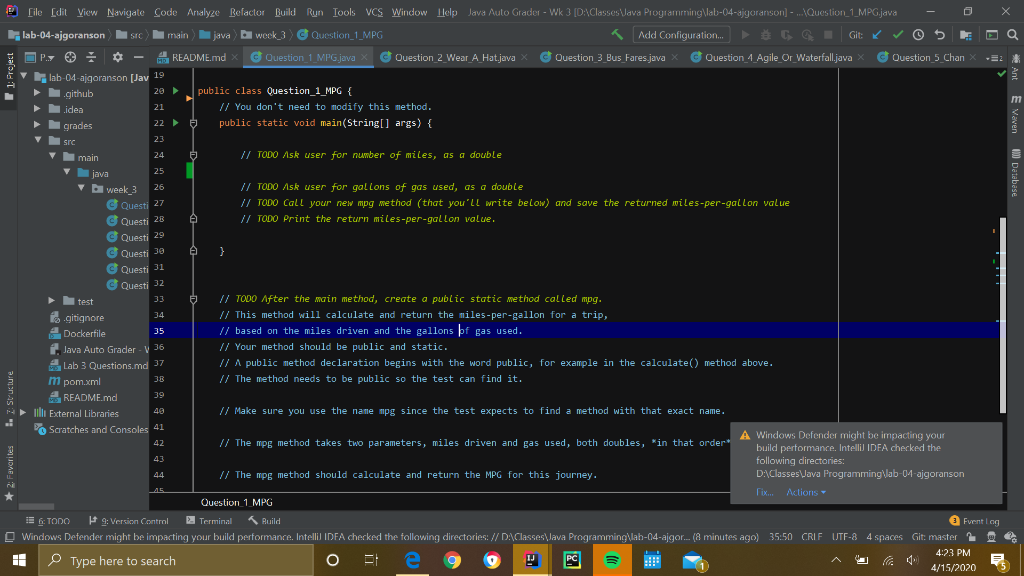This screenshot has height=576, width=1024.
Task: Click the Windows taskbar search box
Action: coord(170,560)
